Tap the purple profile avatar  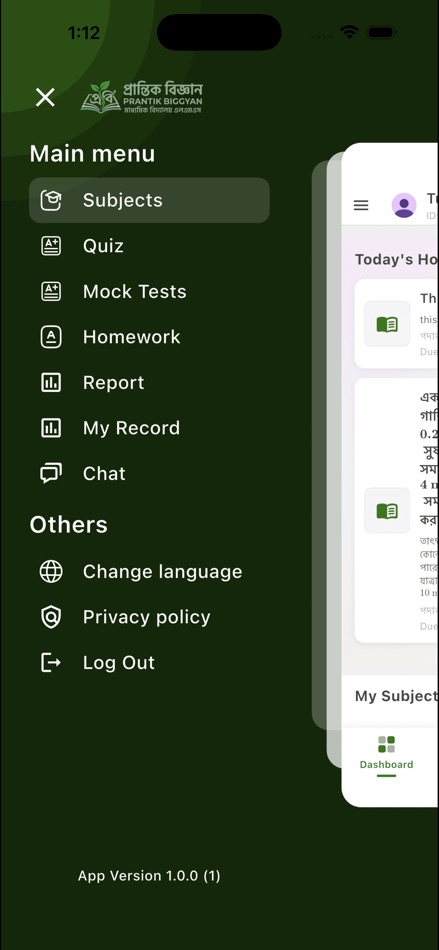404,205
